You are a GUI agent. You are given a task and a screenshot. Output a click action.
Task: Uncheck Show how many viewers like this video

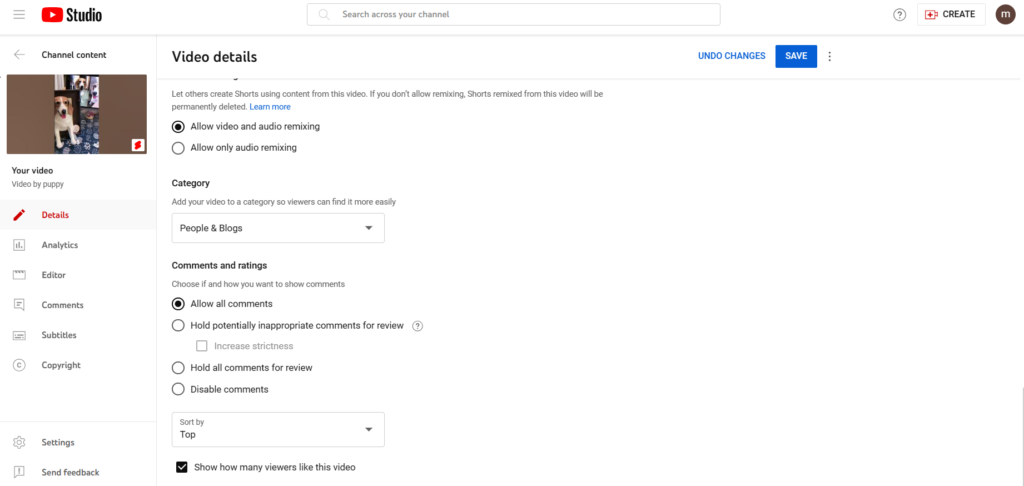[182, 467]
